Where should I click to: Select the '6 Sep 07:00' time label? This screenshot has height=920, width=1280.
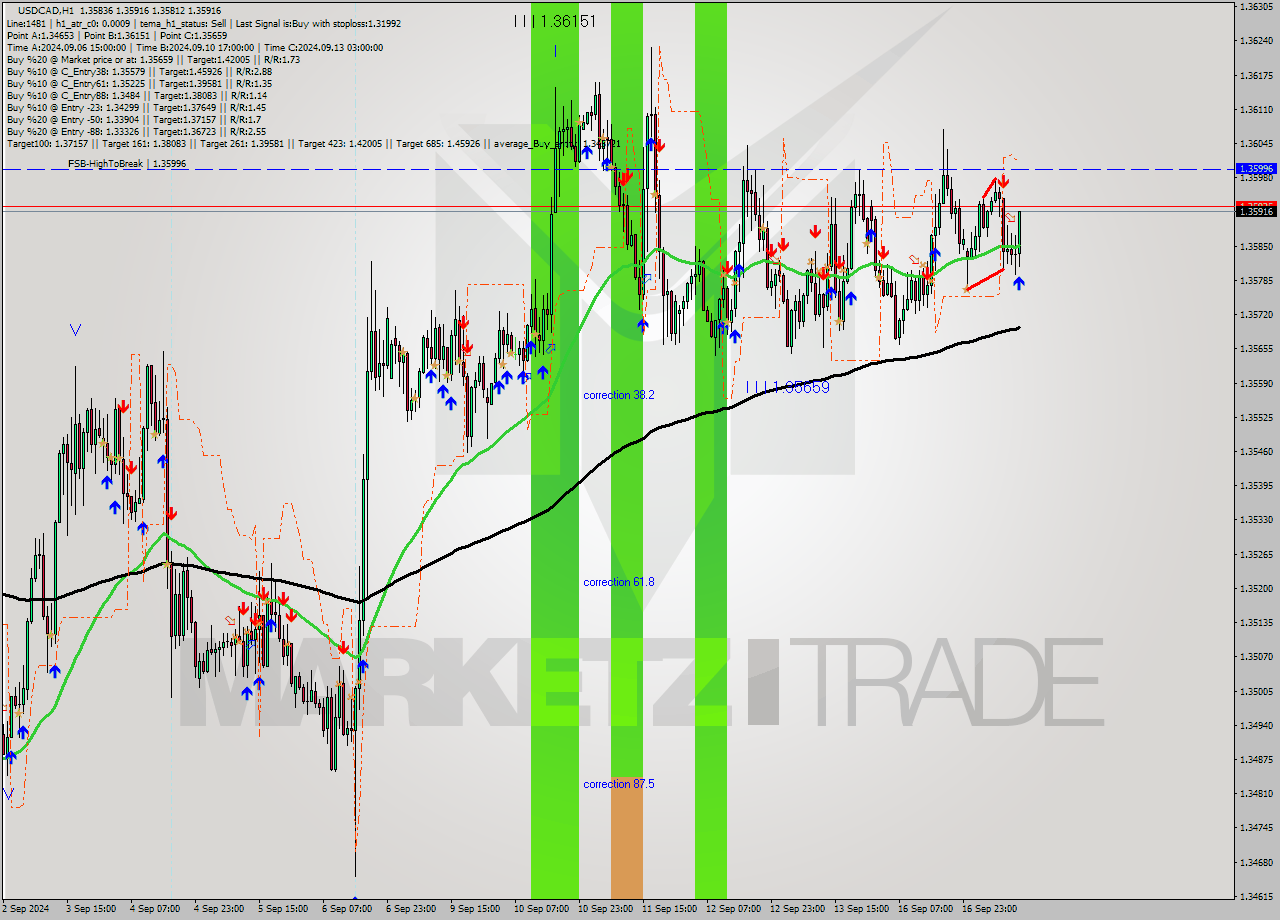[x=347, y=909]
